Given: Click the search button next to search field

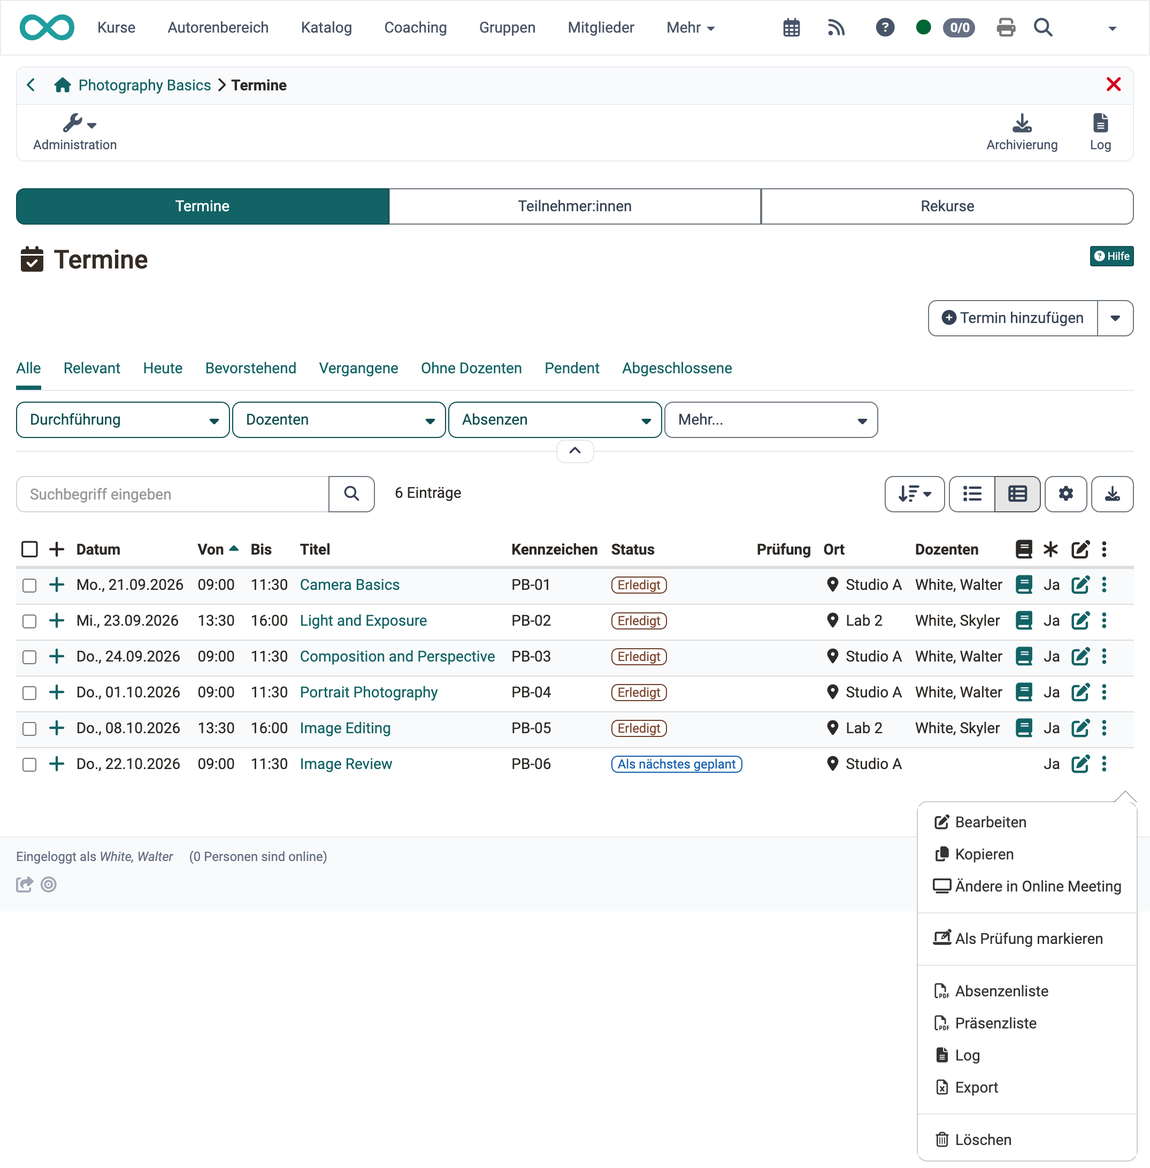Looking at the screenshot, I should point(352,494).
